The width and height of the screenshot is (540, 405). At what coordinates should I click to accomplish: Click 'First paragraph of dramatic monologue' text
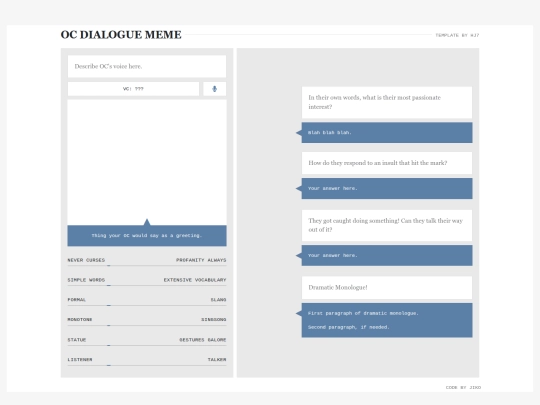click(x=363, y=313)
